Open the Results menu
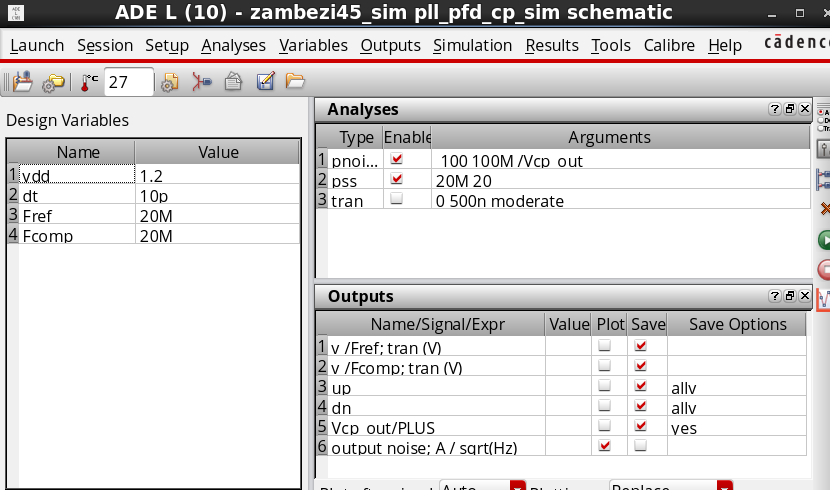The image size is (830, 490). (x=552, y=46)
